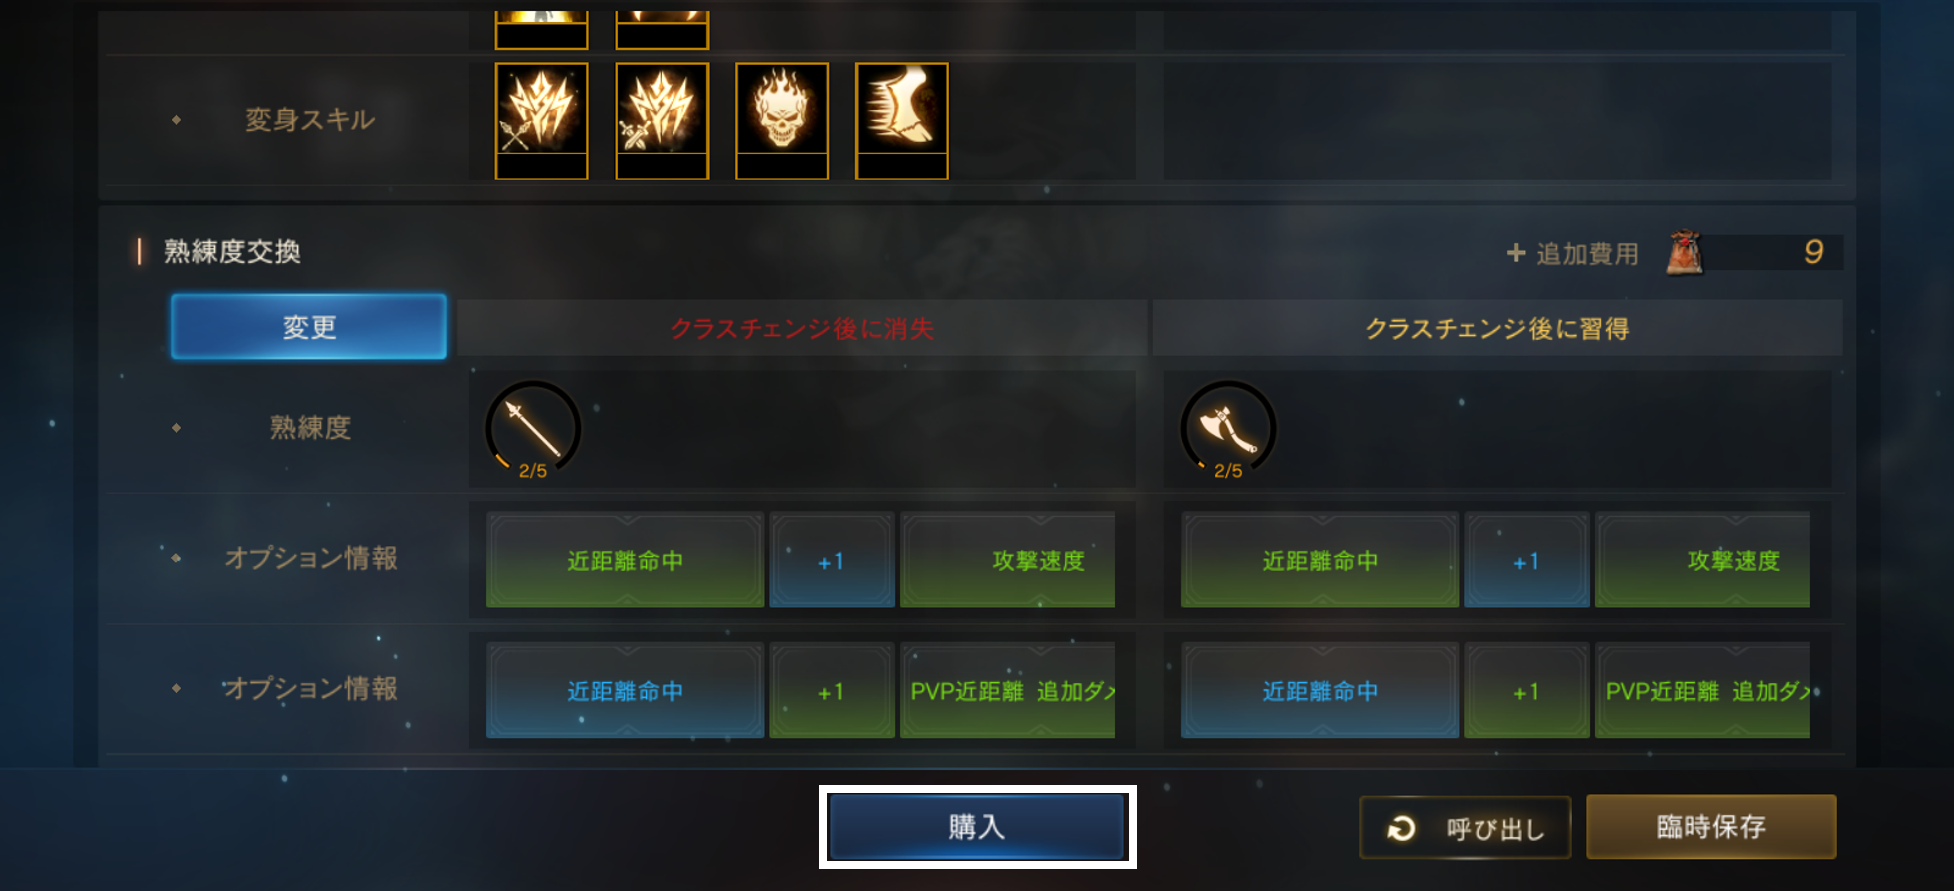Open the クラスチェンジ後に習得 column header
Viewport: 1954px width, 891px height.
click(1497, 328)
